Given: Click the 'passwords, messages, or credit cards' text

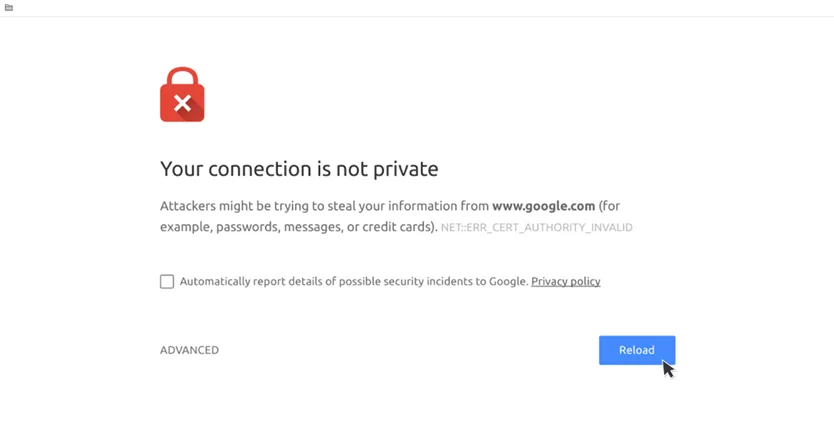Looking at the screenshot, I should click(323, 227).
